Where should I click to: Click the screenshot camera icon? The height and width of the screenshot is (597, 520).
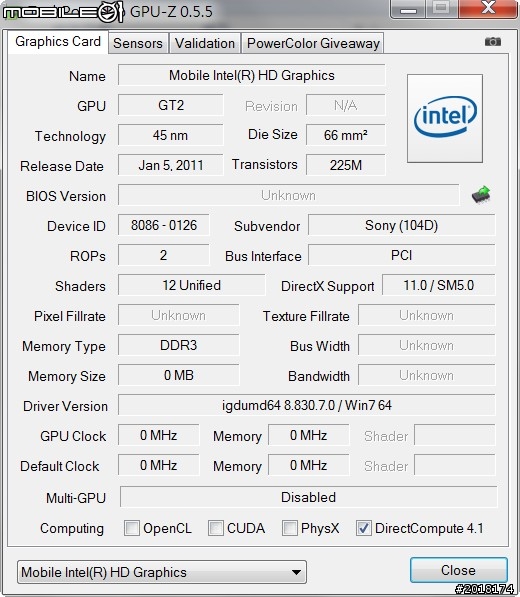[493, 41]
